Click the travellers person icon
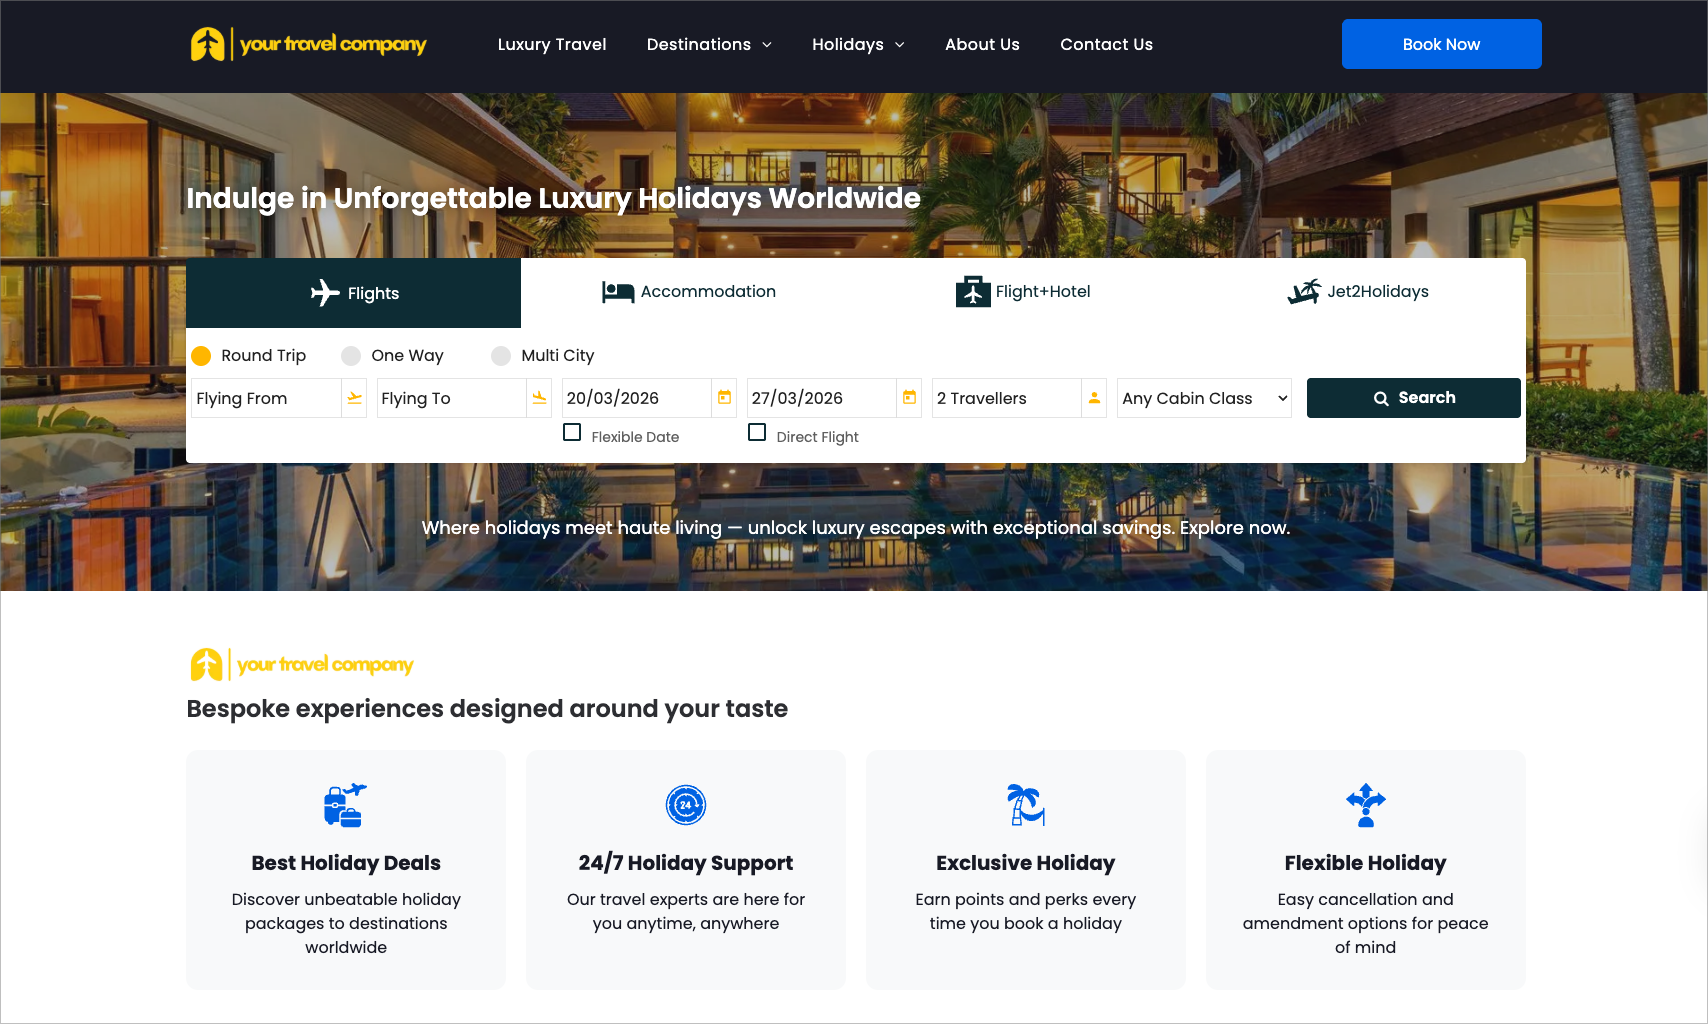This screenshot has width=1708, height=1024. pyautogui.click(x=1094, y=398)
